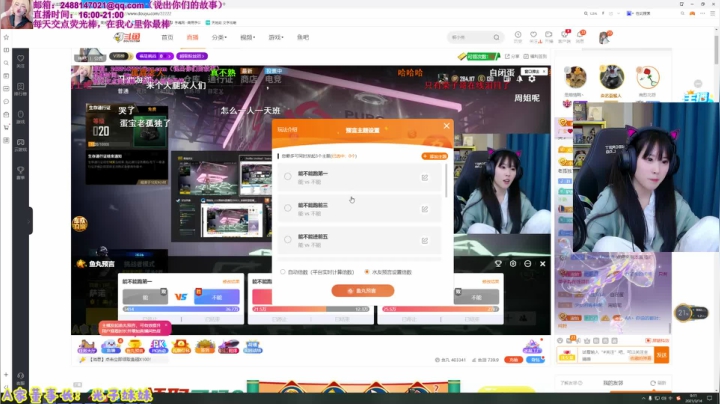Screen dimensions: 720x404
Task: Select radio for topic 能不能跑前三
Action: (287, 208)
